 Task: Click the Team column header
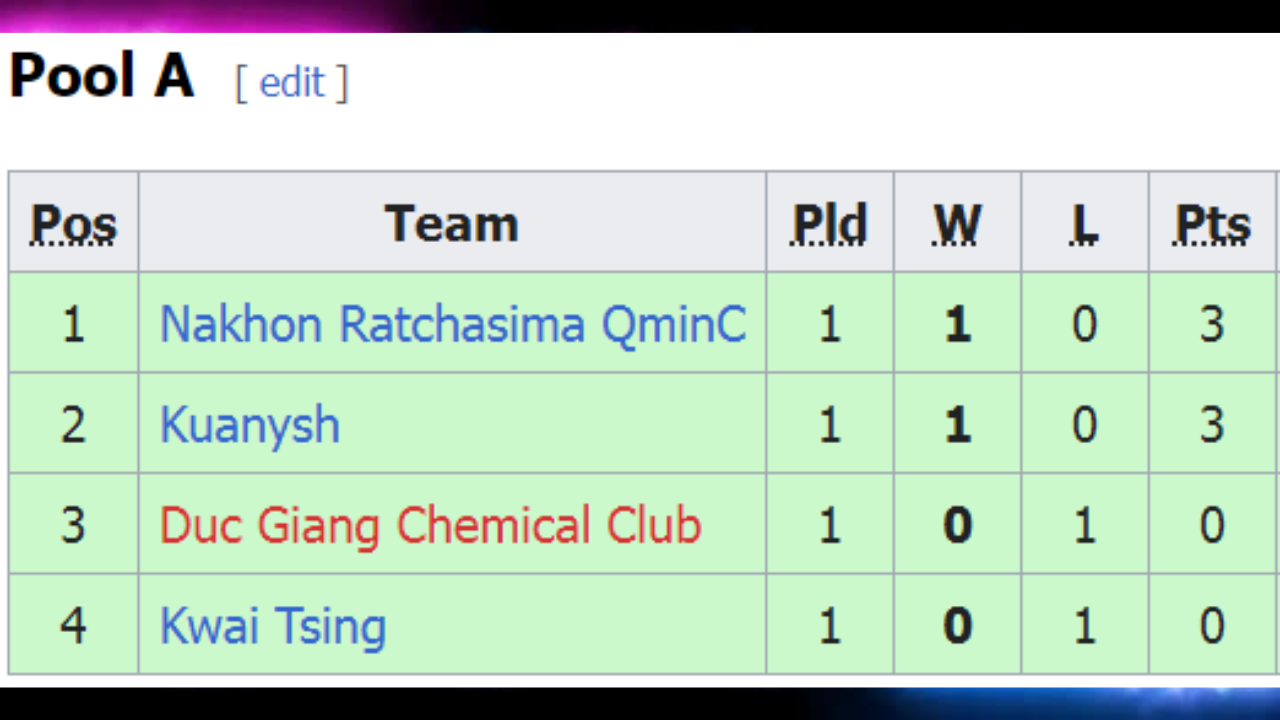tap(452, 223)
